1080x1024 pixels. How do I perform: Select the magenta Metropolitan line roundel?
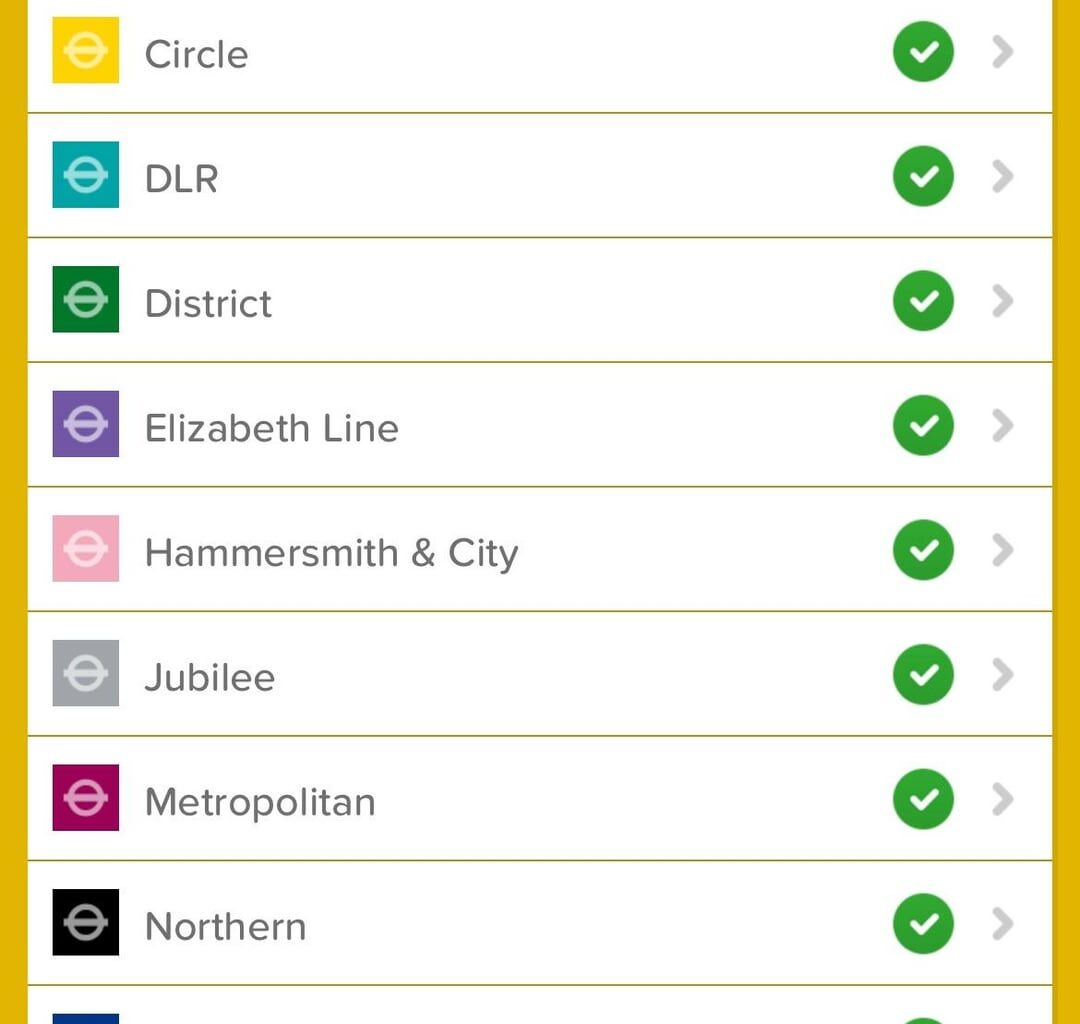pos(85,798)
